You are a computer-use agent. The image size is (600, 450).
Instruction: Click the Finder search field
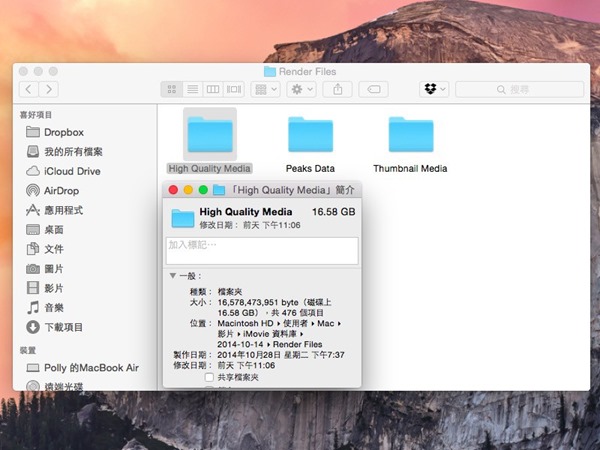520,90
